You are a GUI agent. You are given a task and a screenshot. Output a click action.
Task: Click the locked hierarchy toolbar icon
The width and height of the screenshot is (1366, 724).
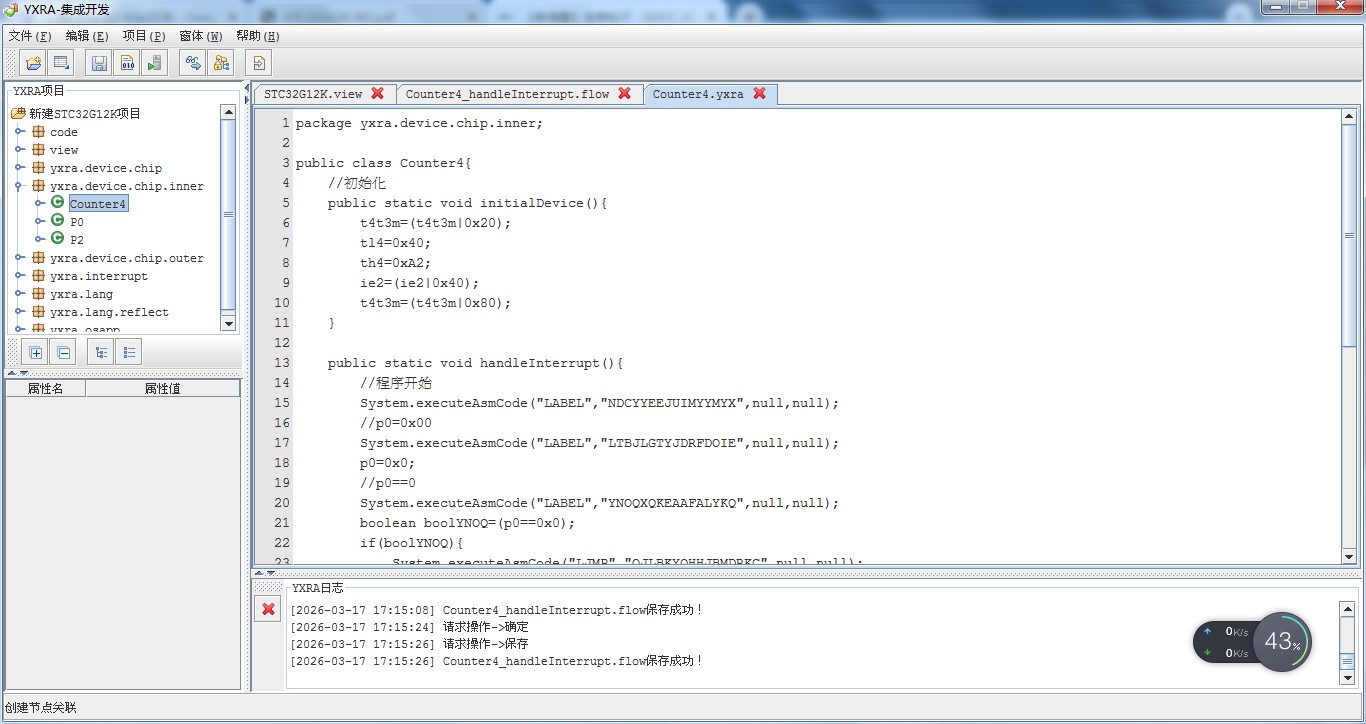(221, 63)
